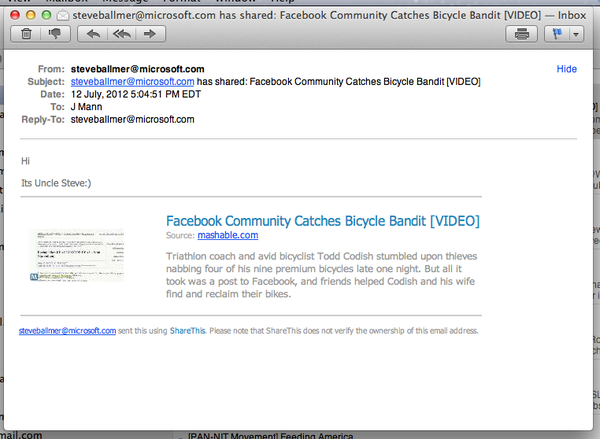Hide the message header details
Screen dimensions: 600x439
click(566, 69)
